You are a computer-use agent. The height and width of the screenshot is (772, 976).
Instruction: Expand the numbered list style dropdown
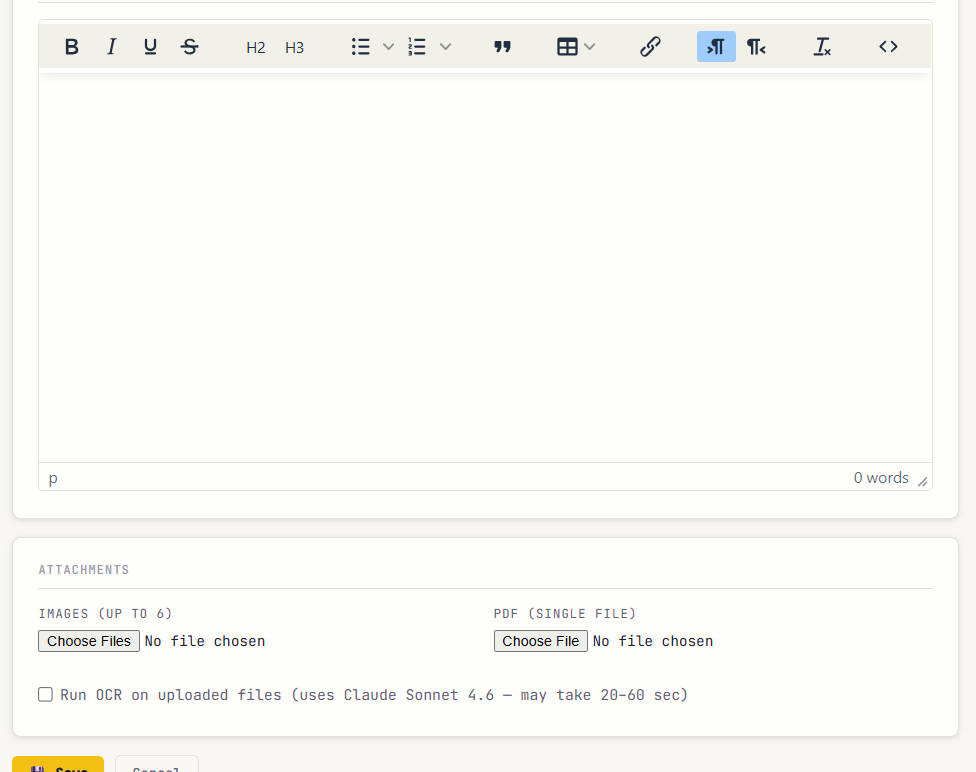click(446, 47)
